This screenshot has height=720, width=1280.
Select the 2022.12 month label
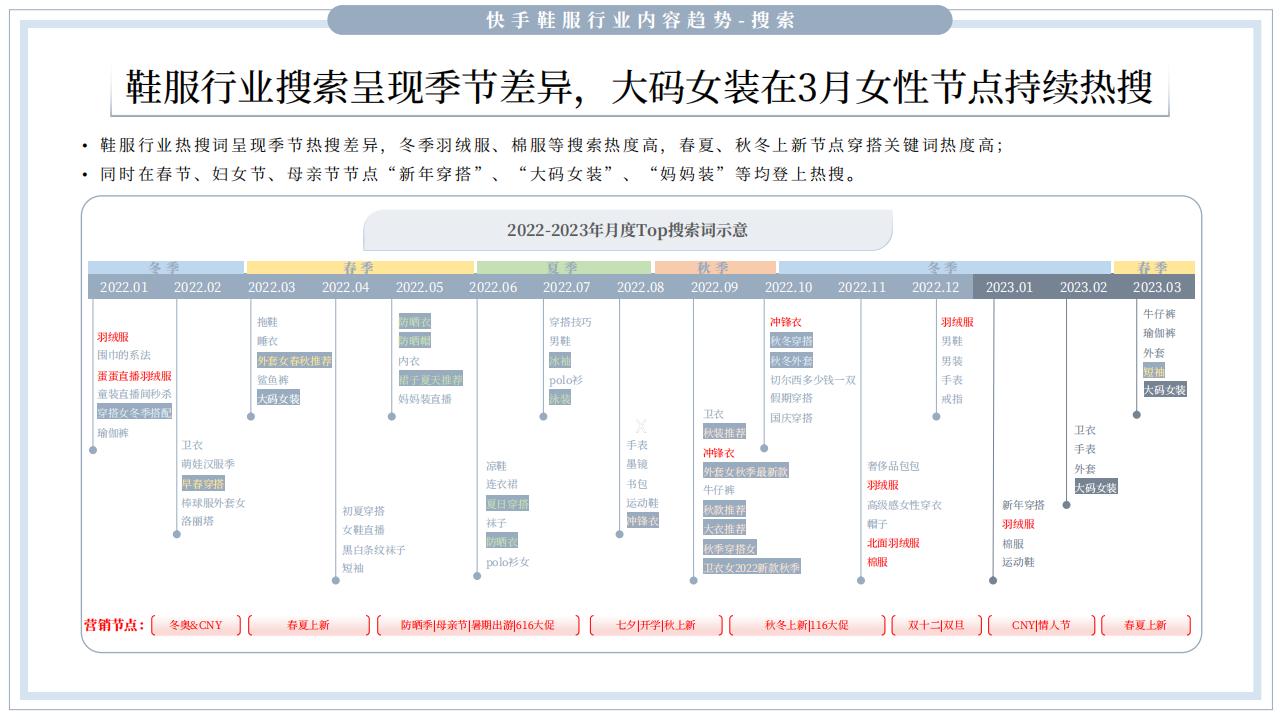(936, 287)
